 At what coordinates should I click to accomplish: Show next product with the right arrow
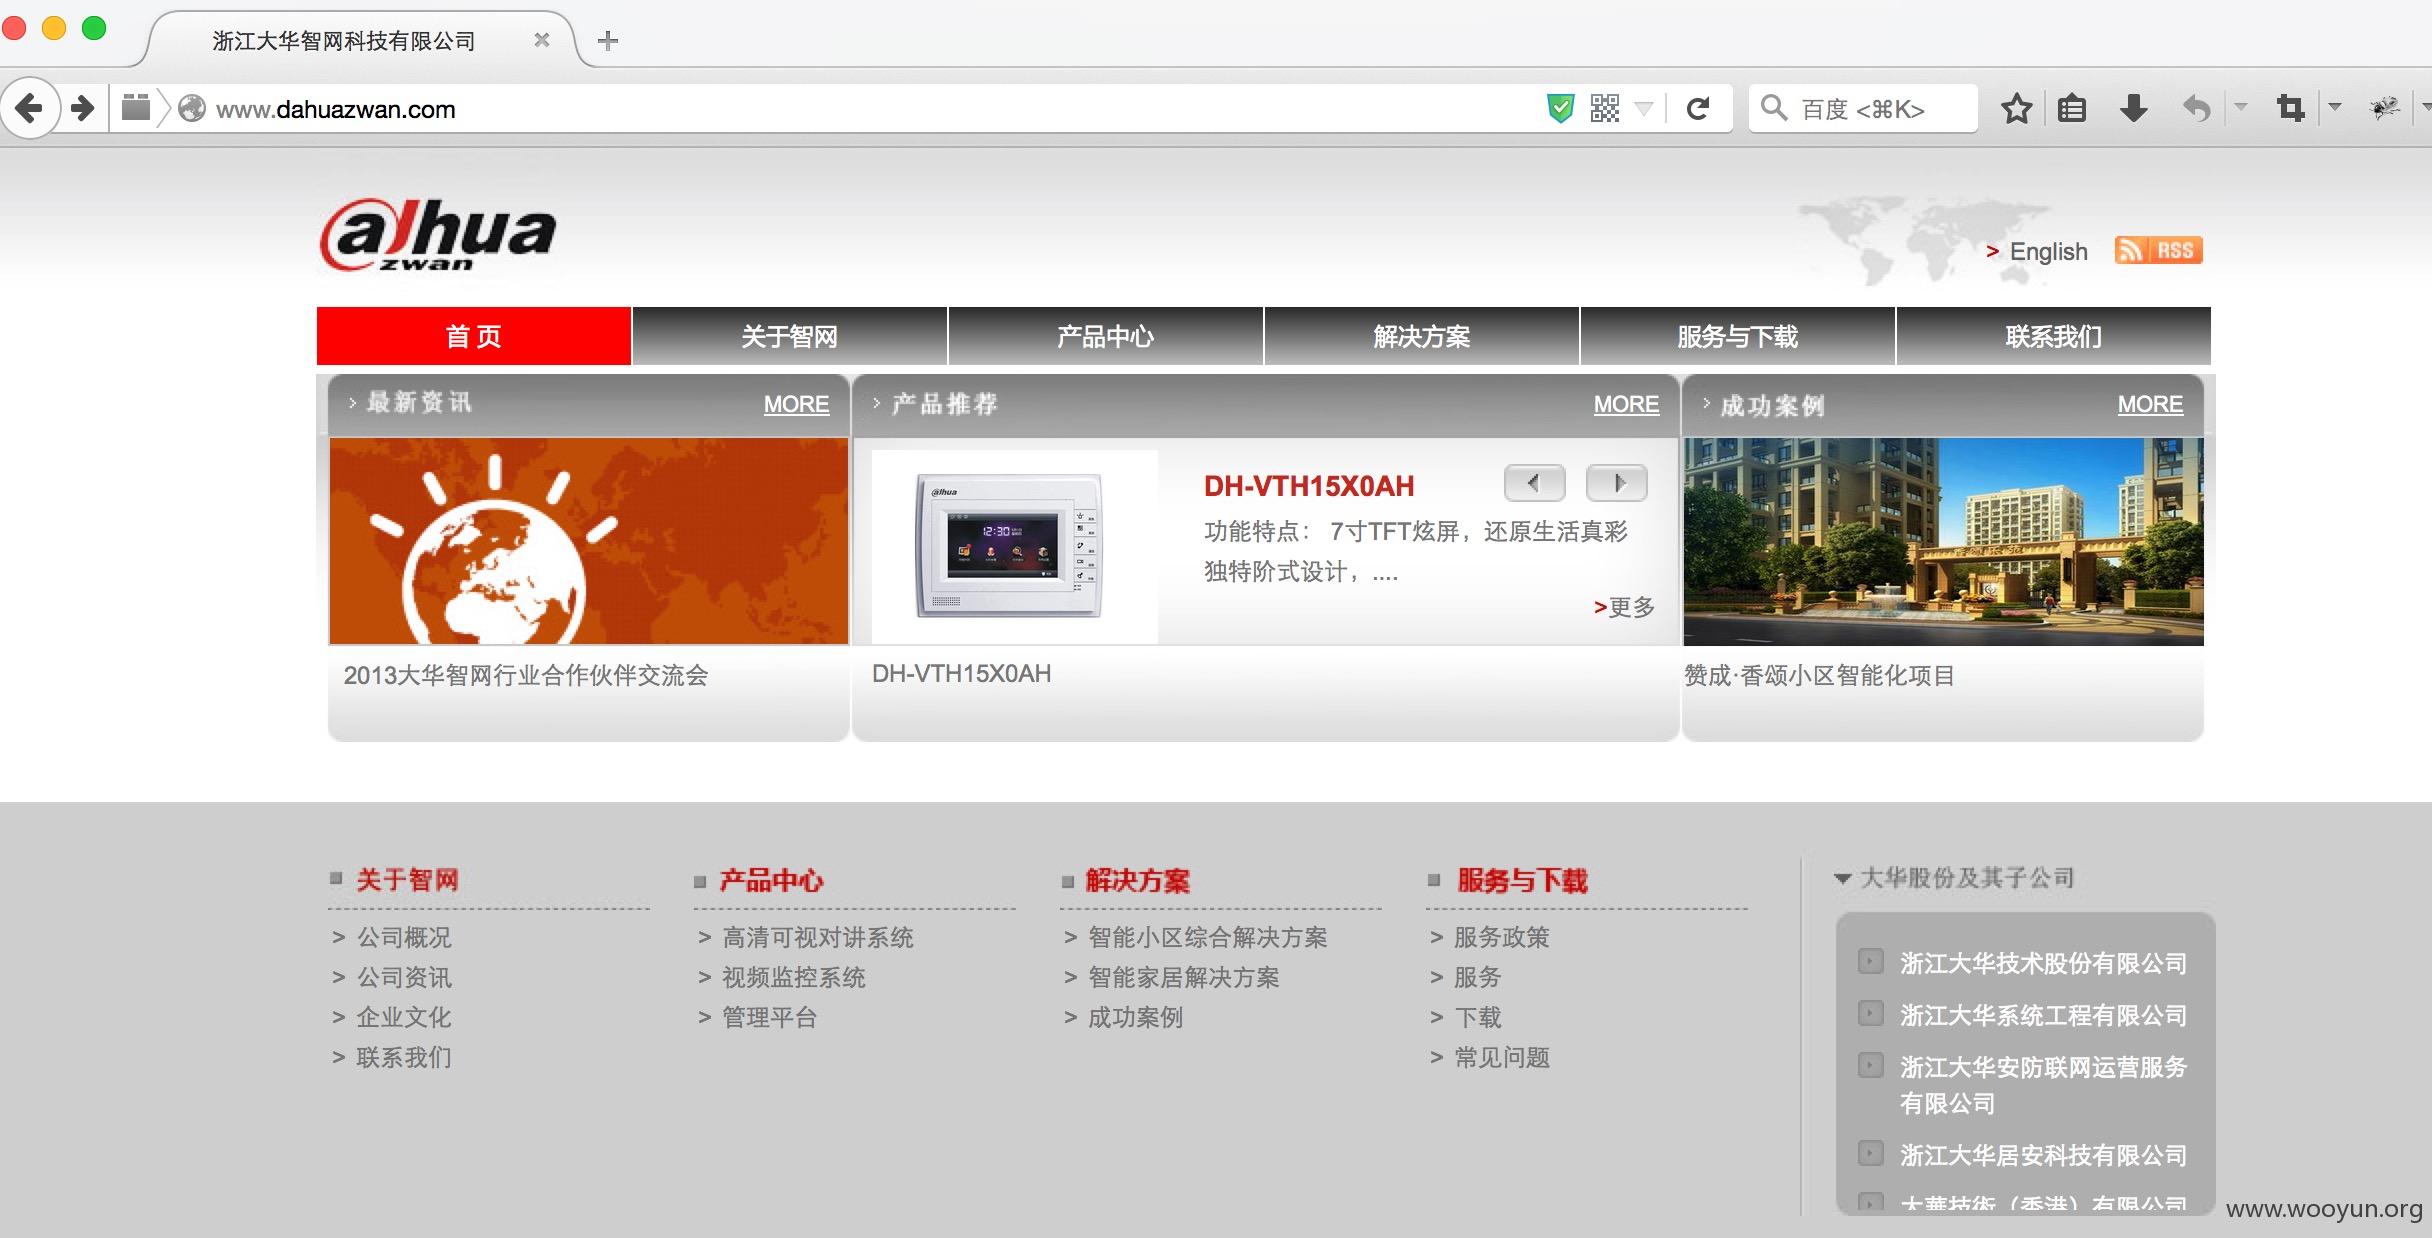1617,483
